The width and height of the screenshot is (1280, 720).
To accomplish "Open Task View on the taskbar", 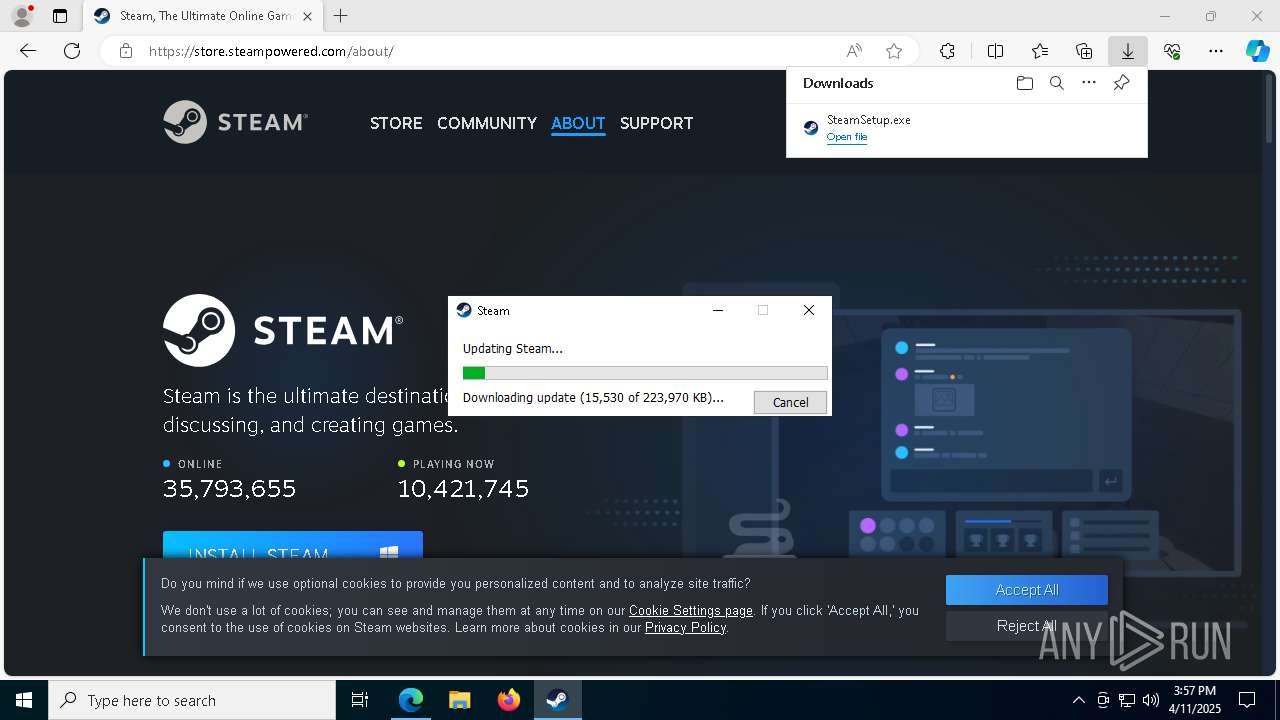I will [360, 700].
